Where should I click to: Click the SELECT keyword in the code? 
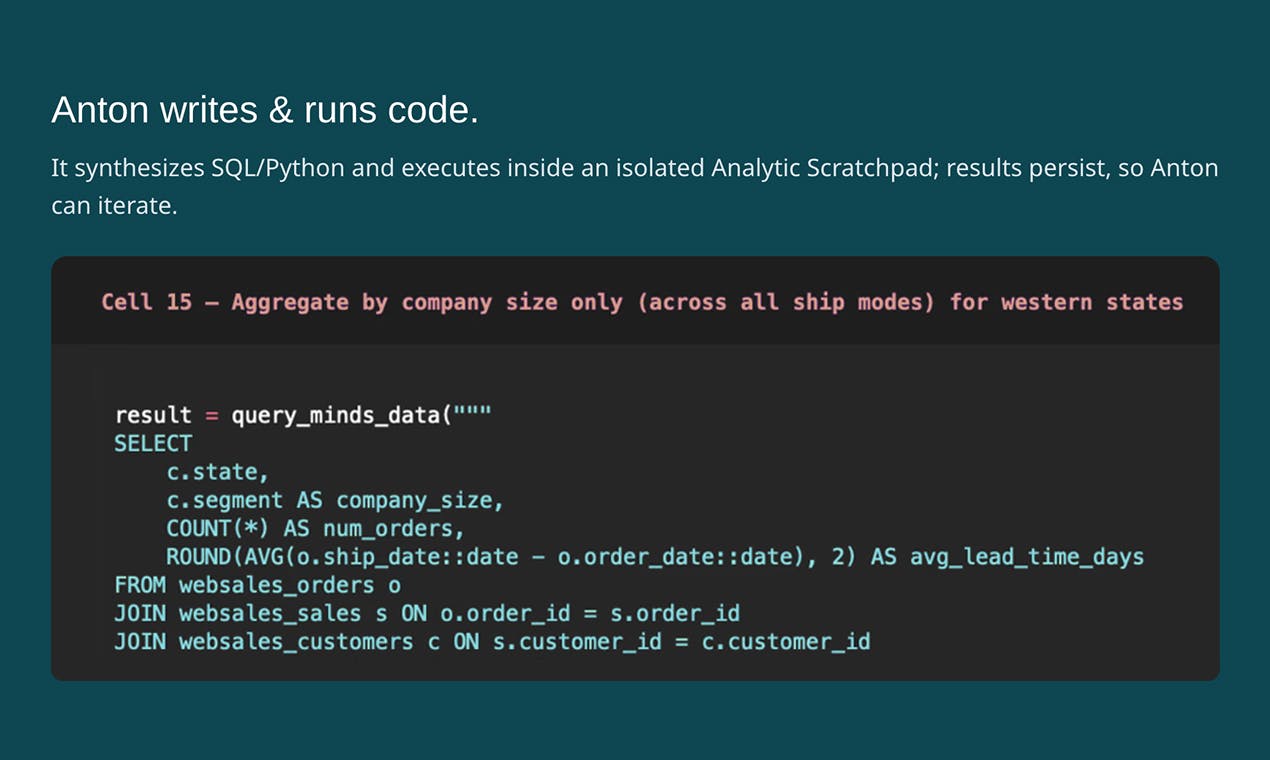(153, 443)
